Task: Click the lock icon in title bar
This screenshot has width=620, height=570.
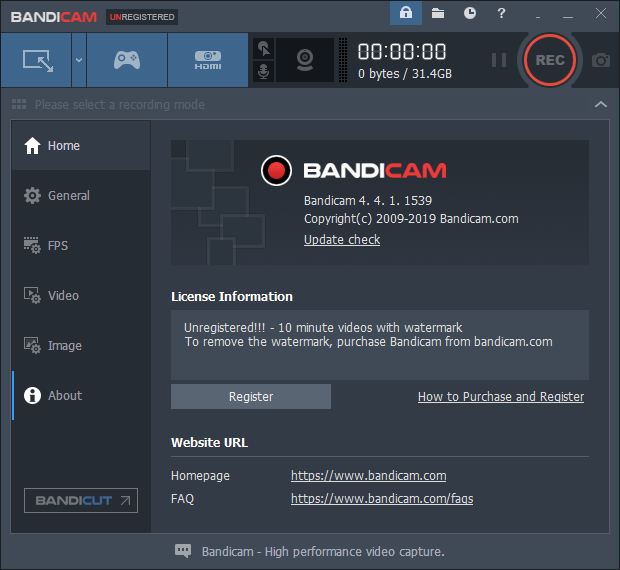Action: tap(406, 13)
